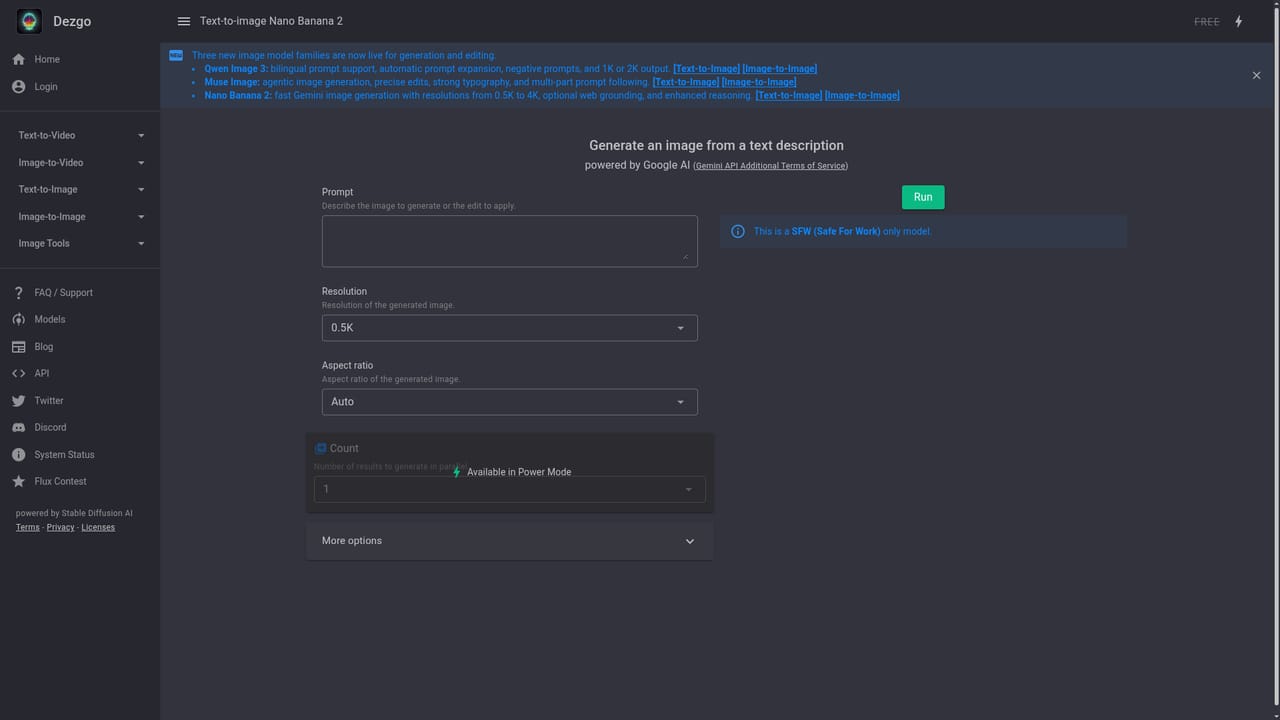Click the Prompt text area
The height and width of the screenshot is (720, 1280).
(510, 241)
